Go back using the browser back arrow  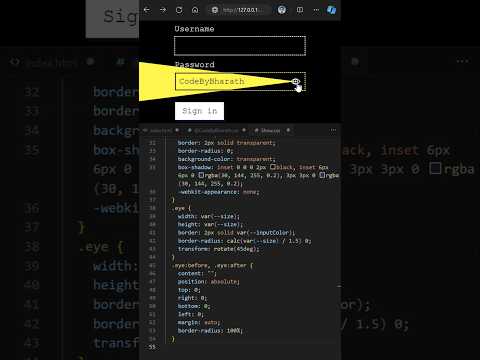point(147,10)
